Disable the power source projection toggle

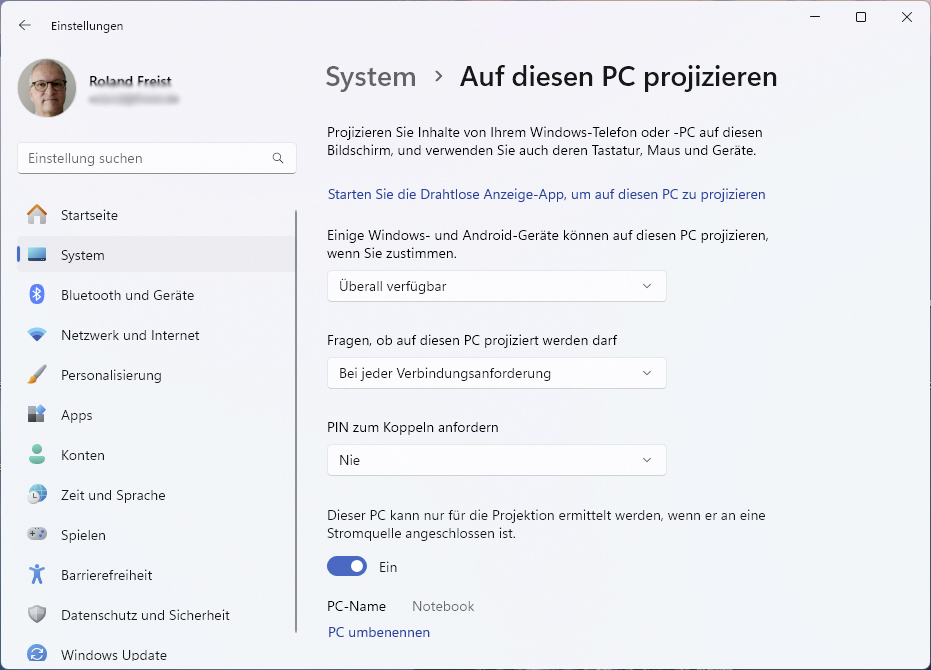(x=347, y=566)
